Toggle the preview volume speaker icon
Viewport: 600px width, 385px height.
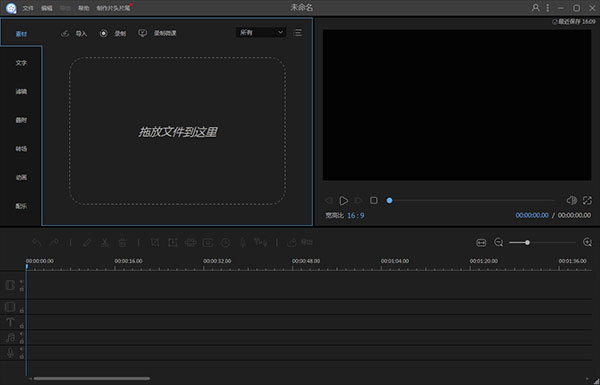(x=571, y=200)
